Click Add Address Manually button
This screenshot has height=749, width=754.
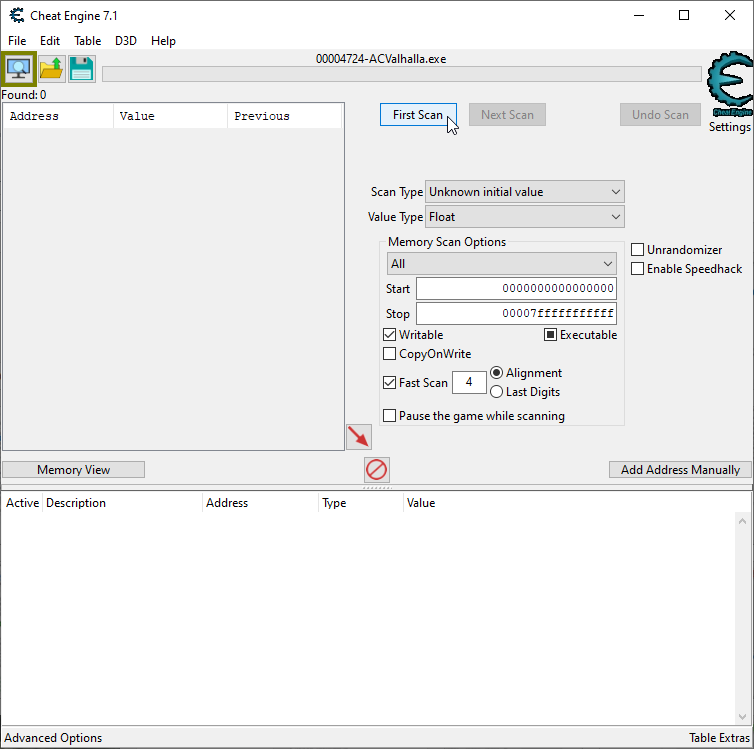(x=680, y=469)
